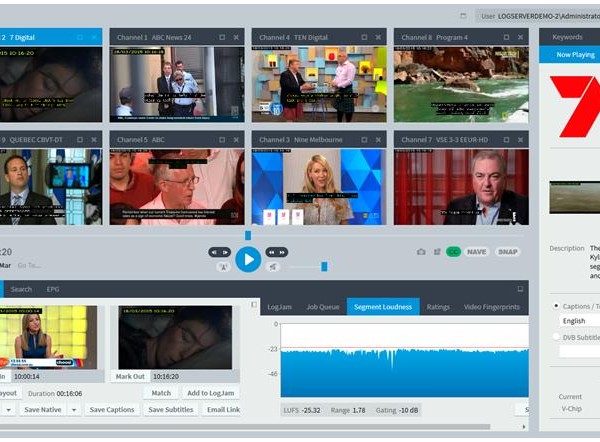The height and width of the screenshot is (442, 600).
Task: Switch to the LogJam tab
Action: pyautogui.click(x=279, y=307)
